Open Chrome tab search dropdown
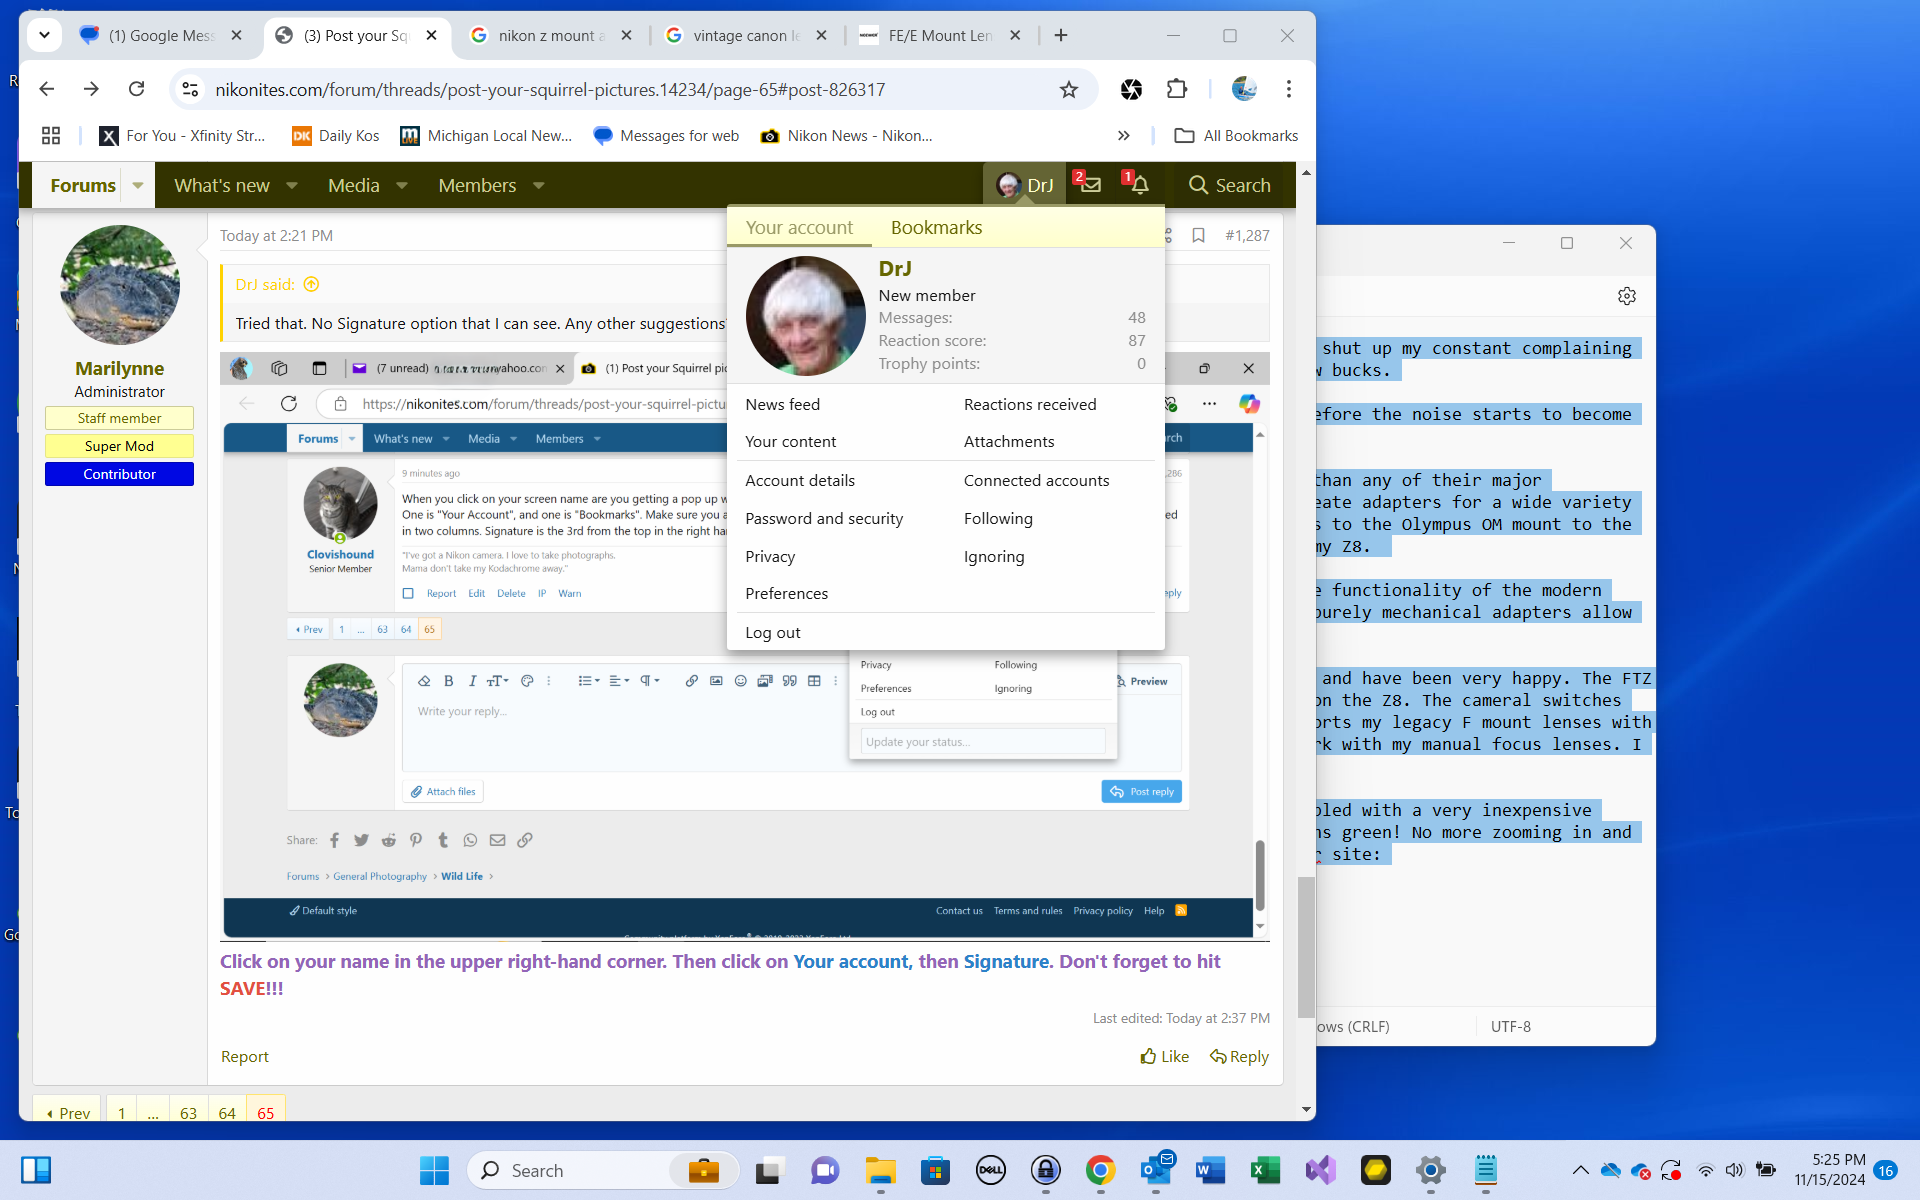 44,35
